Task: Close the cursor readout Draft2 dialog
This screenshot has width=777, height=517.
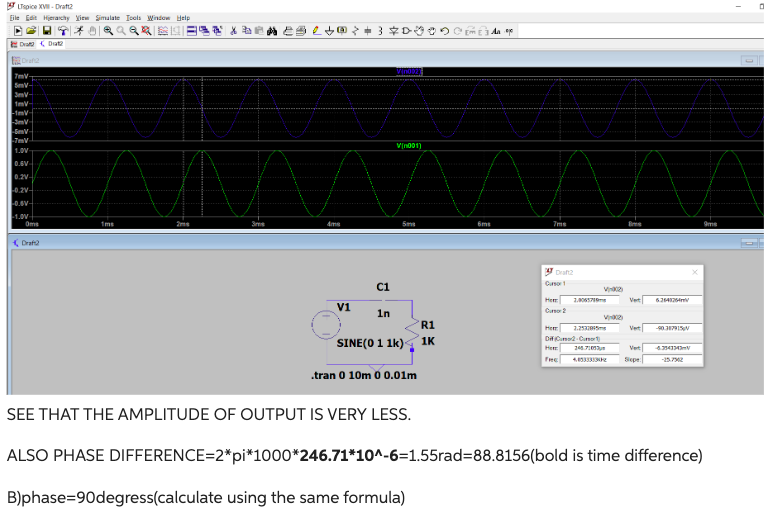Action: point(695,272)
